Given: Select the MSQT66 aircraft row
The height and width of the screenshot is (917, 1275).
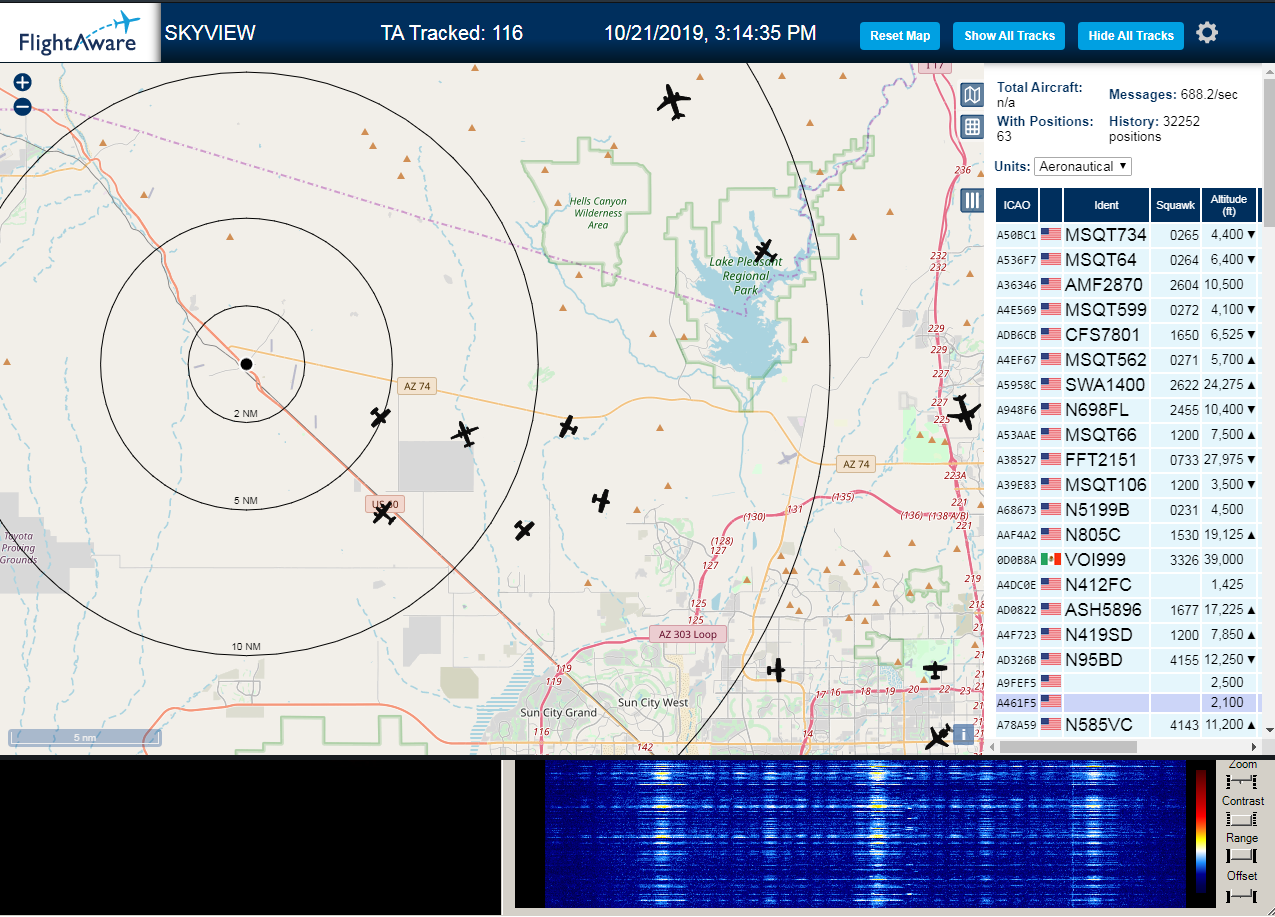Looking at the screenshot, I should 1128,435.
